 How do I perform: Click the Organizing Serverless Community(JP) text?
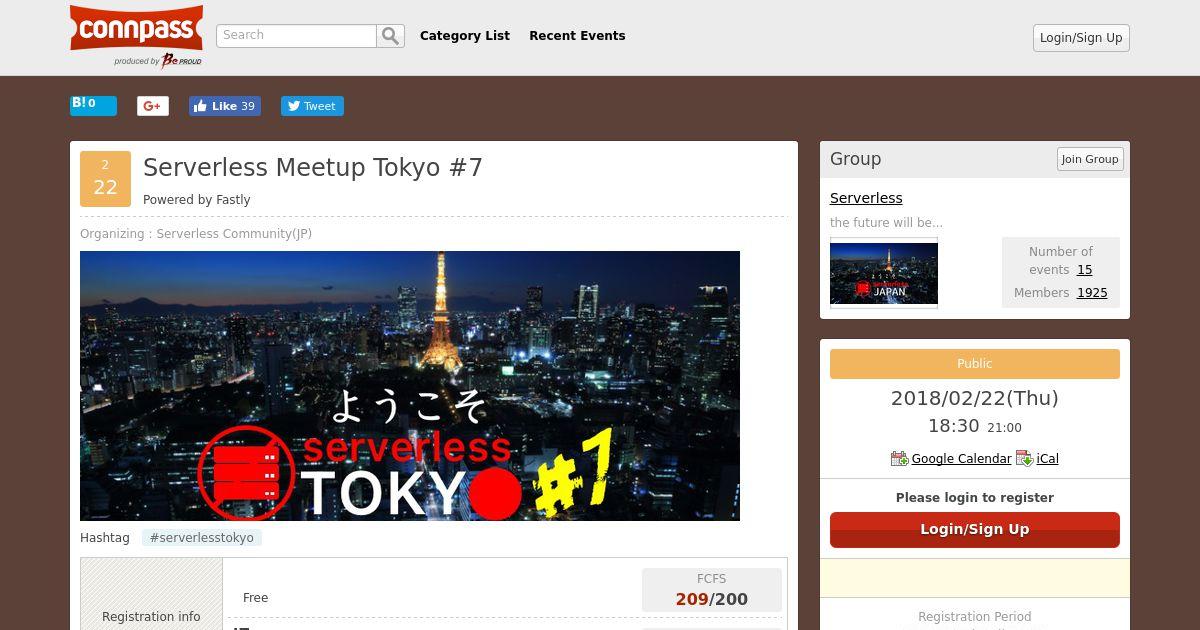196,234
